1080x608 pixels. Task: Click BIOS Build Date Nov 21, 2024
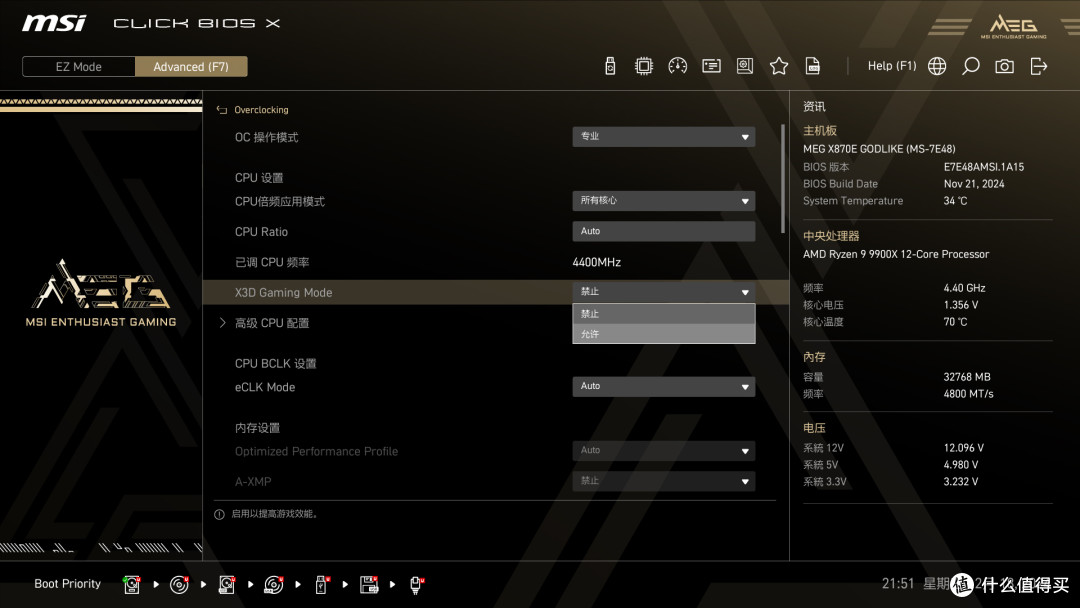[x=973, y=184]
